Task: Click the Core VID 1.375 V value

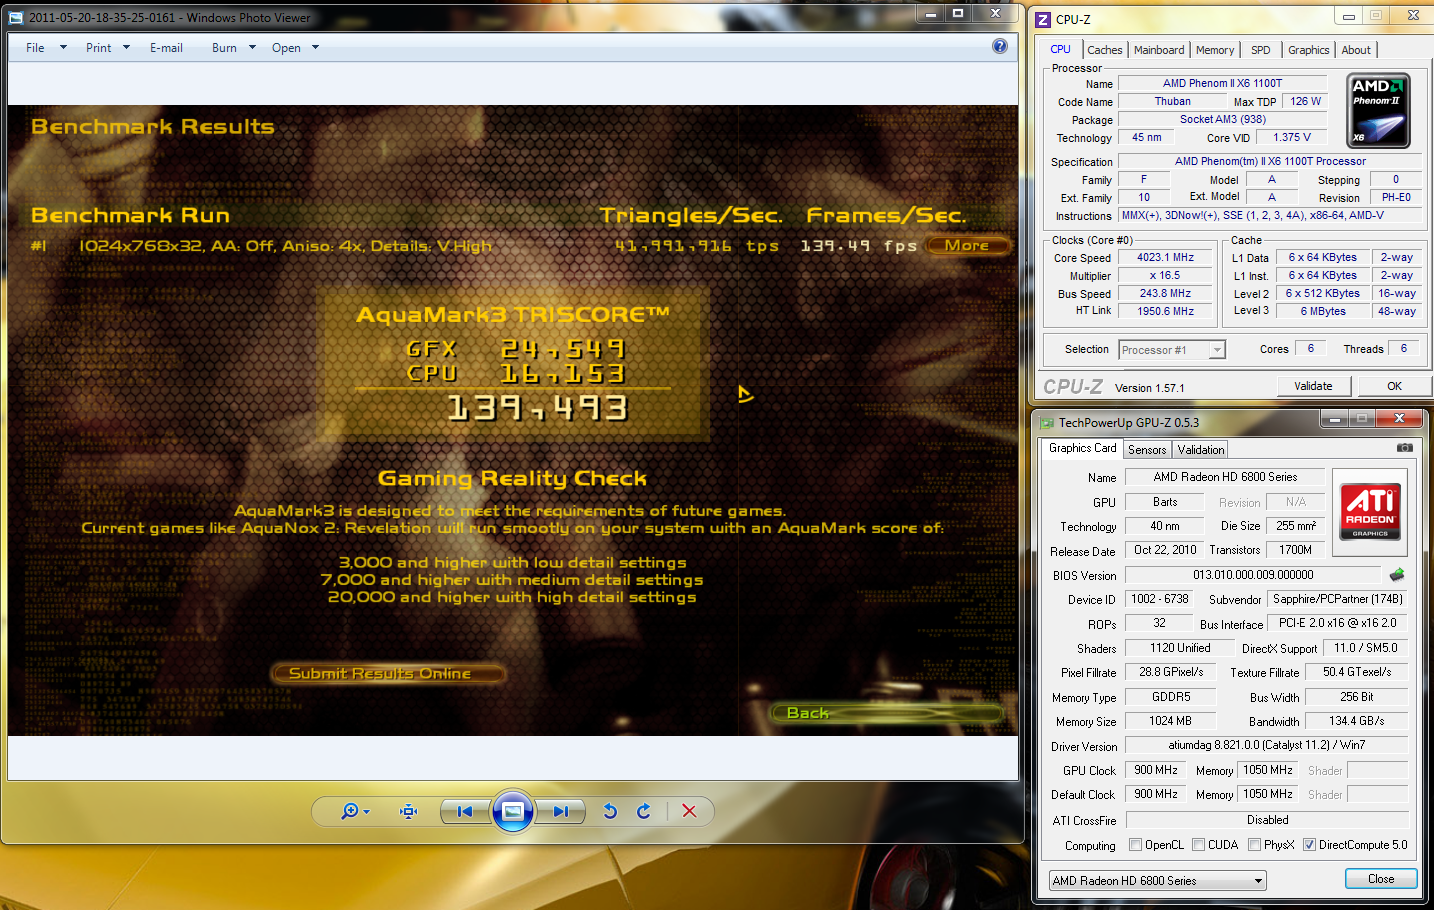Action: point(1292,137)
